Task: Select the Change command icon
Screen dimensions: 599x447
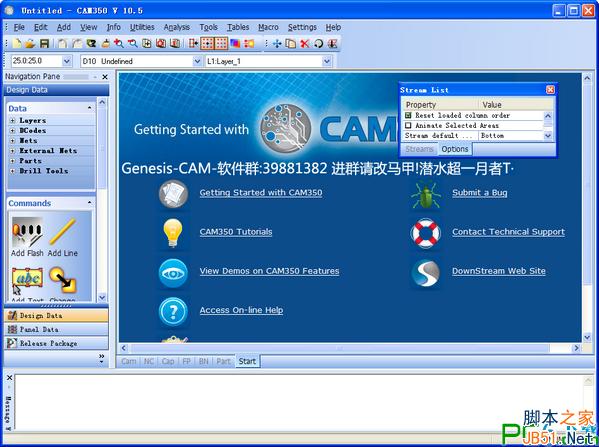Action: pyautogui.click(x=63, y=280)
